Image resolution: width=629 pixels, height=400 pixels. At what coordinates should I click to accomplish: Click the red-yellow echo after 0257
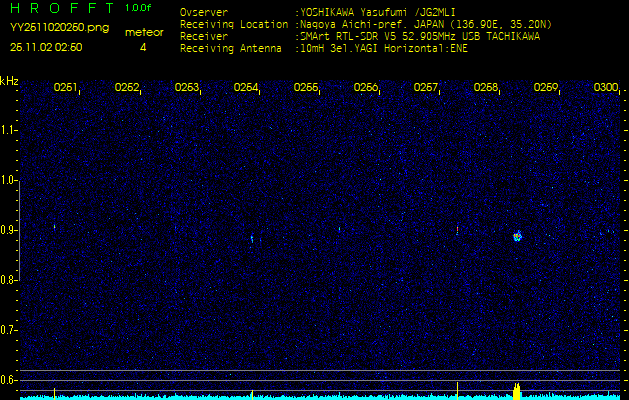point(457,230)
